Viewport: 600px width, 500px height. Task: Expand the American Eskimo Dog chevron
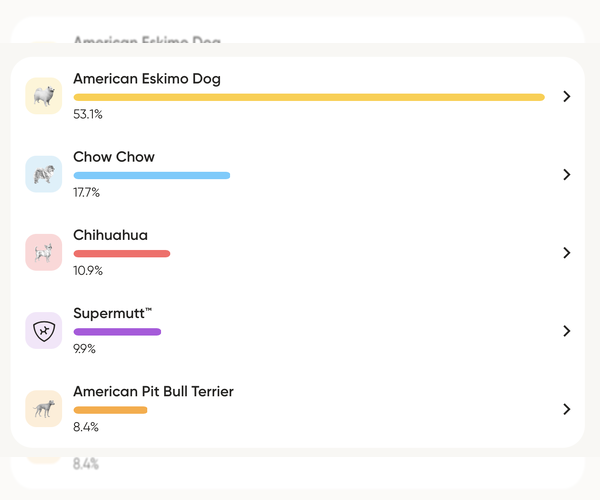coord(567,96)
